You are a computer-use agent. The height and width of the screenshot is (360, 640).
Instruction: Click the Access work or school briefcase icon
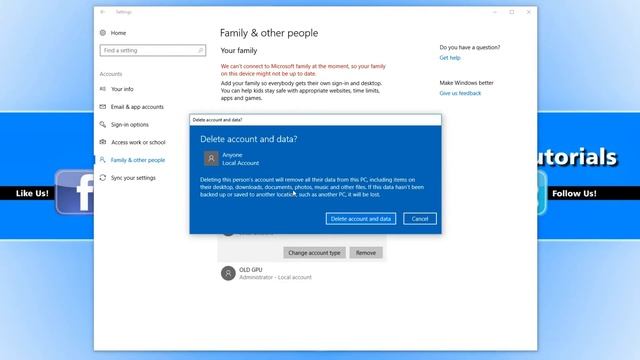pos(103,142)
